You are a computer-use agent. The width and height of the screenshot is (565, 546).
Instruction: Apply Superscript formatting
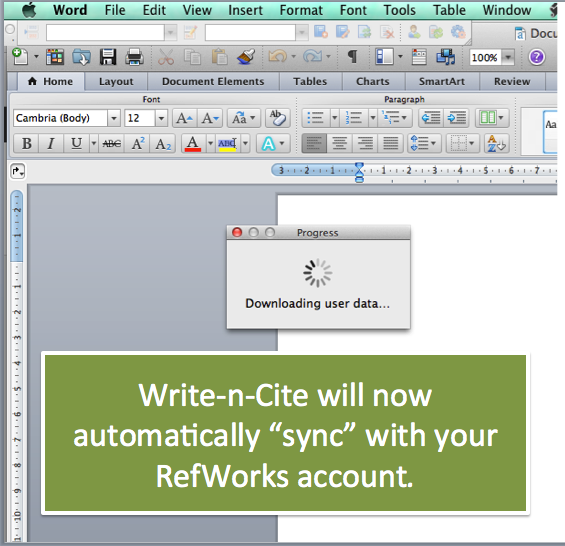(x=138, y=144)
